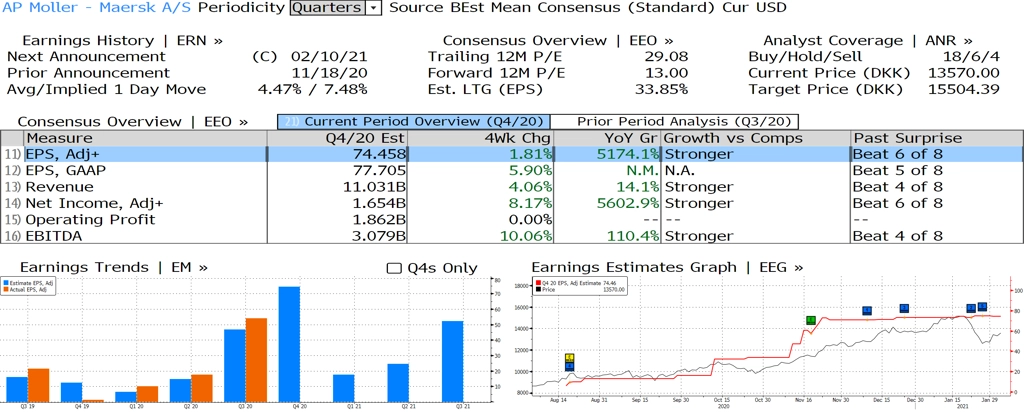Click orange Actual EPS, Adj legend swatch

6,288
